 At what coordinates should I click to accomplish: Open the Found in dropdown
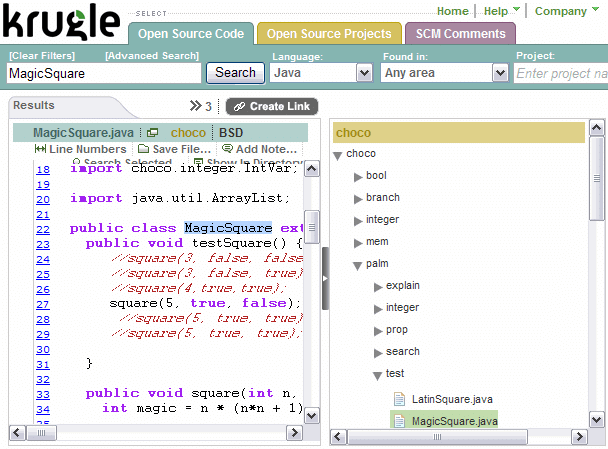pyautogui.click(x=500, y=73)
